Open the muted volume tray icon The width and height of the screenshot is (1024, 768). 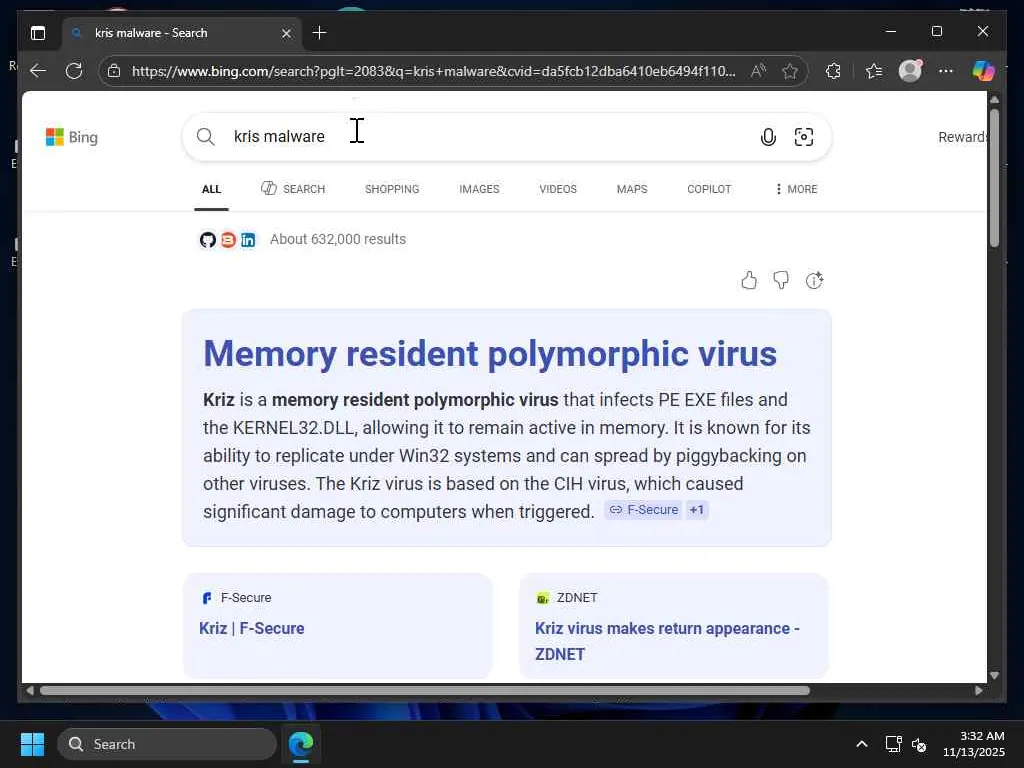(919, 744)
